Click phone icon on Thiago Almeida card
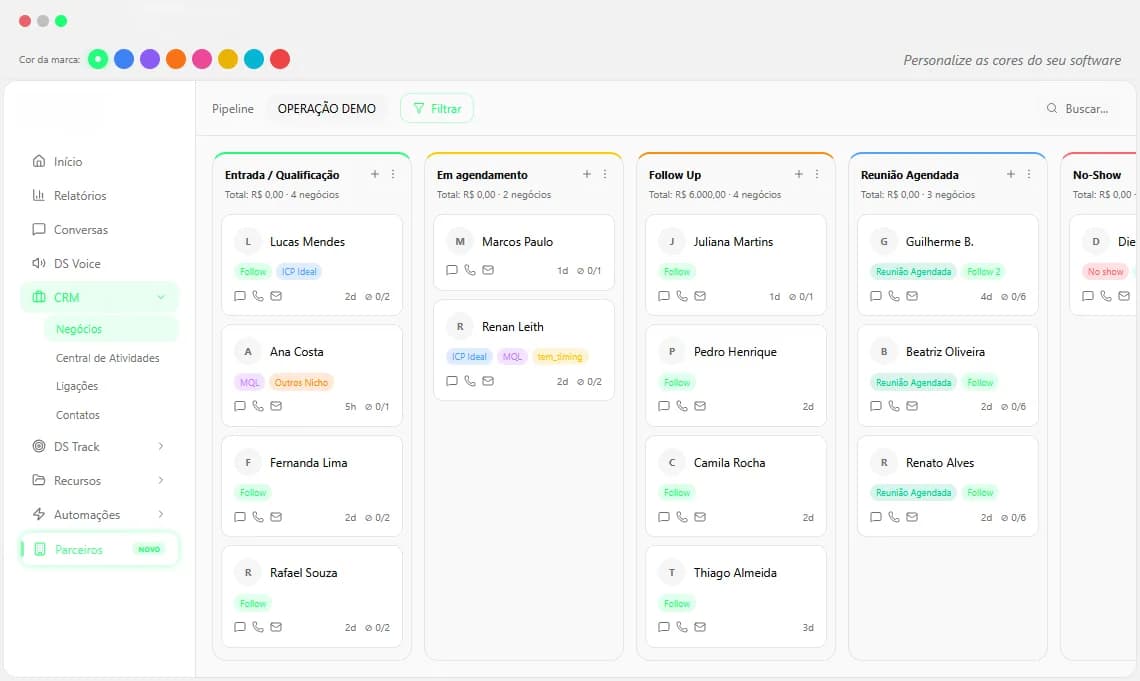The width and height of the screenshot is (1140, 681). coord(682,626)
